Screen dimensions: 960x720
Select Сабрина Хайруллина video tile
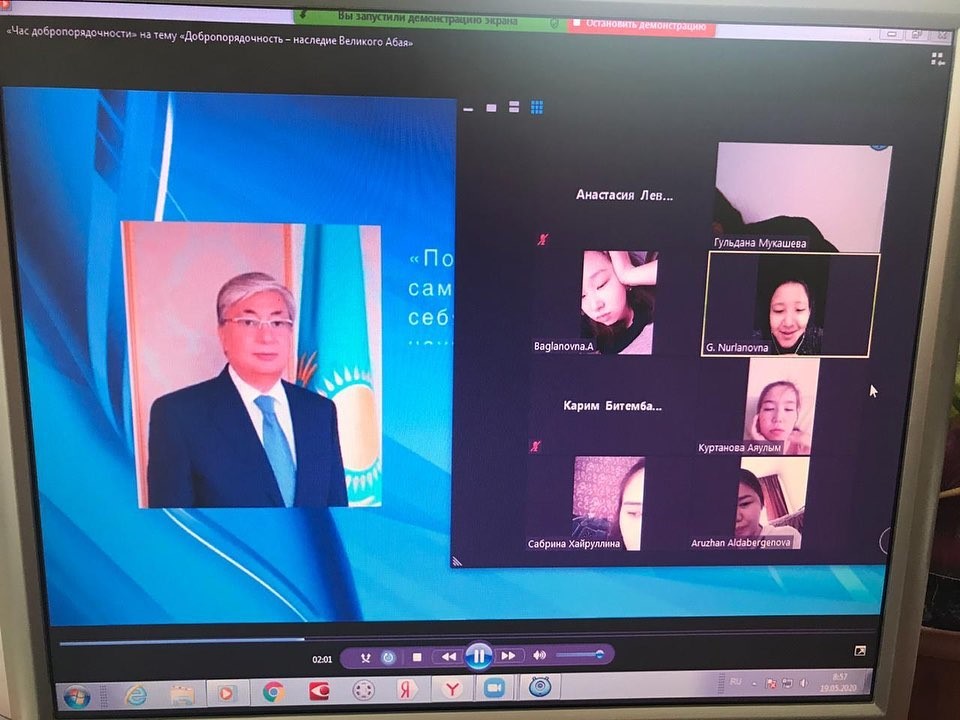click(x=609, y=503)
